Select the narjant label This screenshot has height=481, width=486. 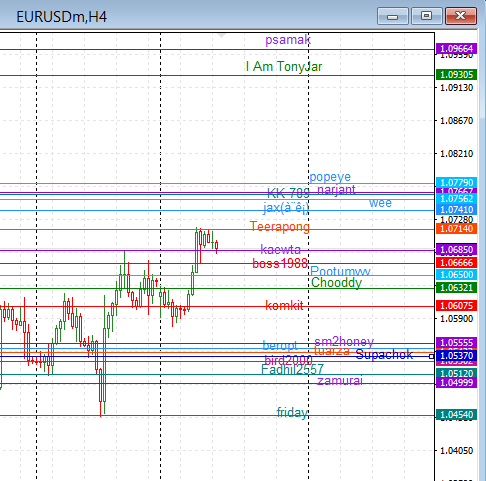point(336,190)
